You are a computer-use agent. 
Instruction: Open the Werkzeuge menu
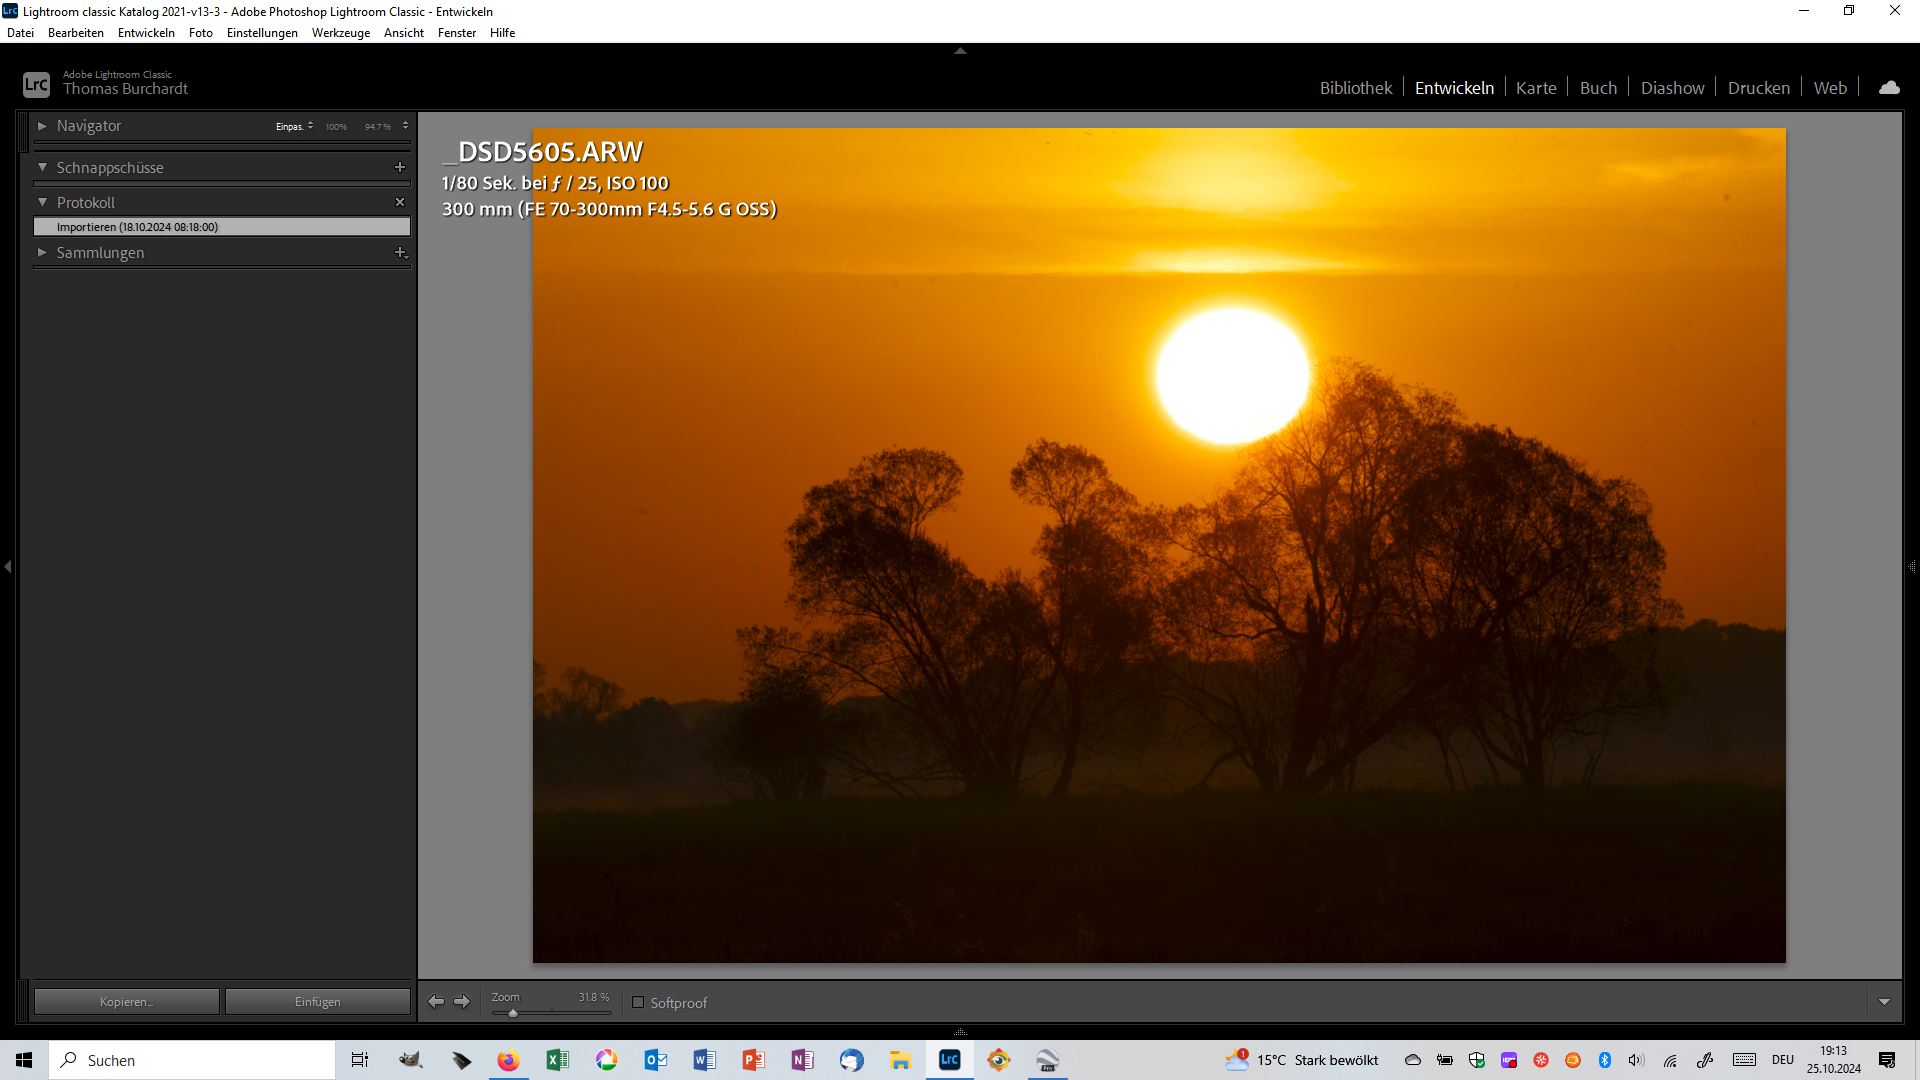[x=340, y=33]
